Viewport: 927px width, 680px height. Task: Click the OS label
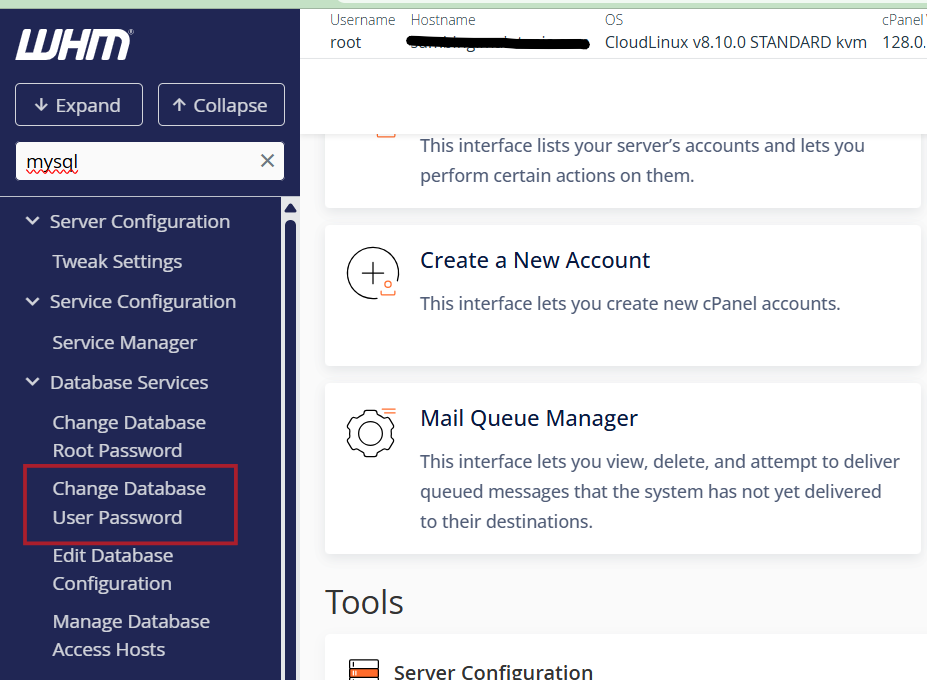click(x=614, y=20)
